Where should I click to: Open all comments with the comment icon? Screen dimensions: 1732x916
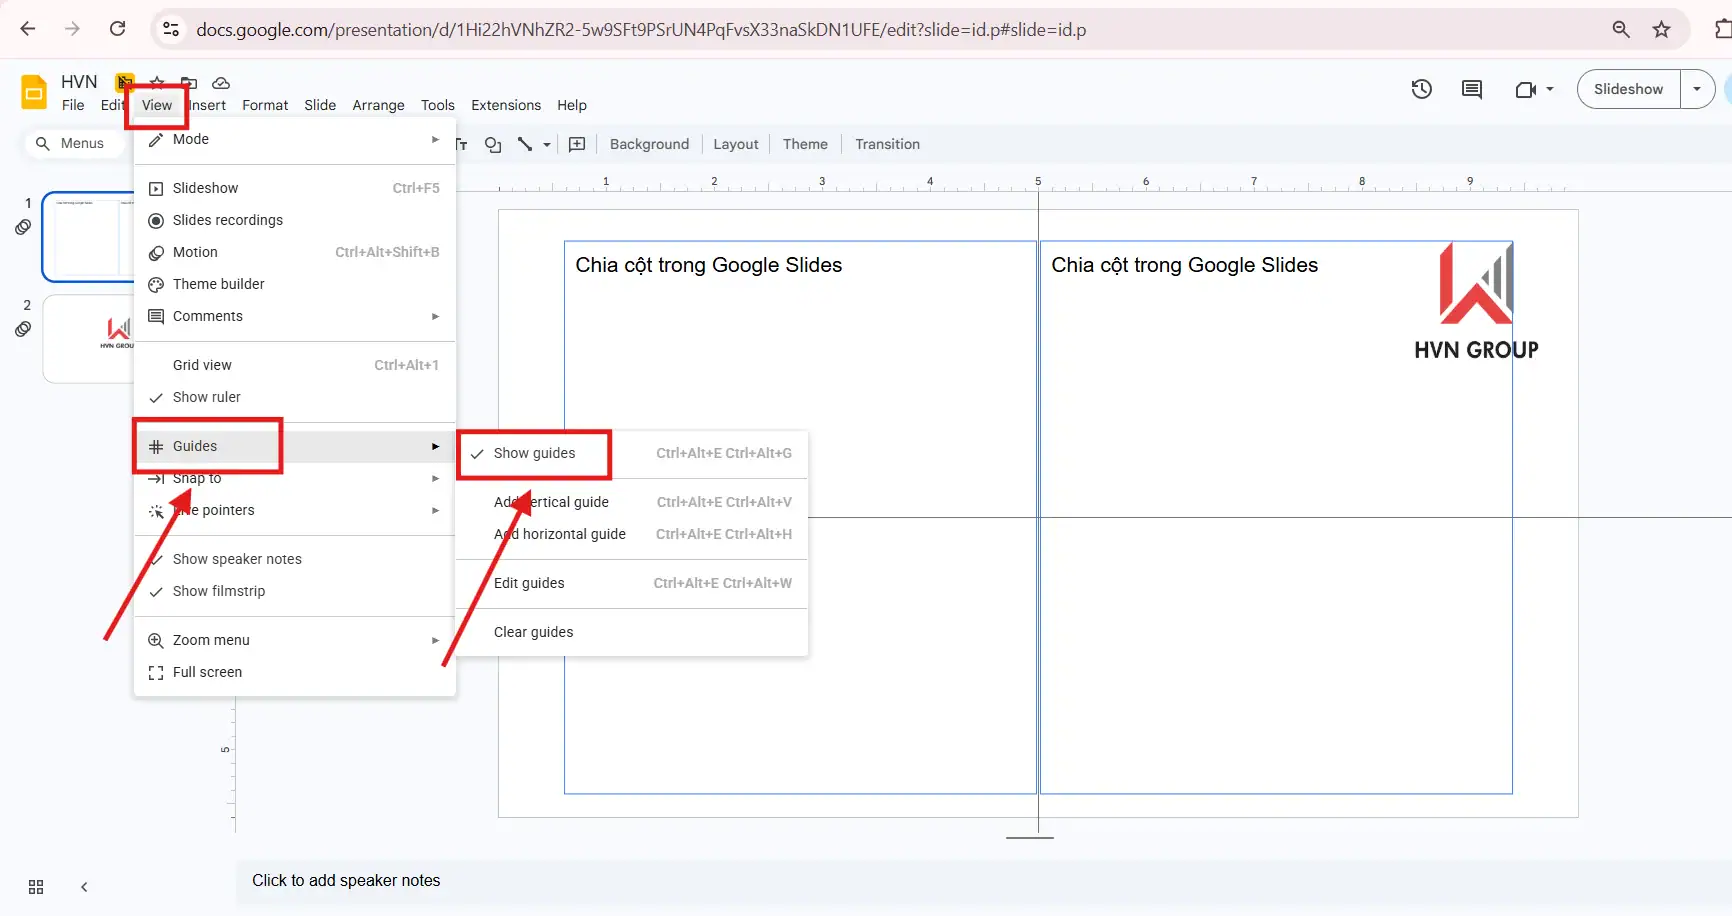pyautogui.click(x=1471, y=89)
